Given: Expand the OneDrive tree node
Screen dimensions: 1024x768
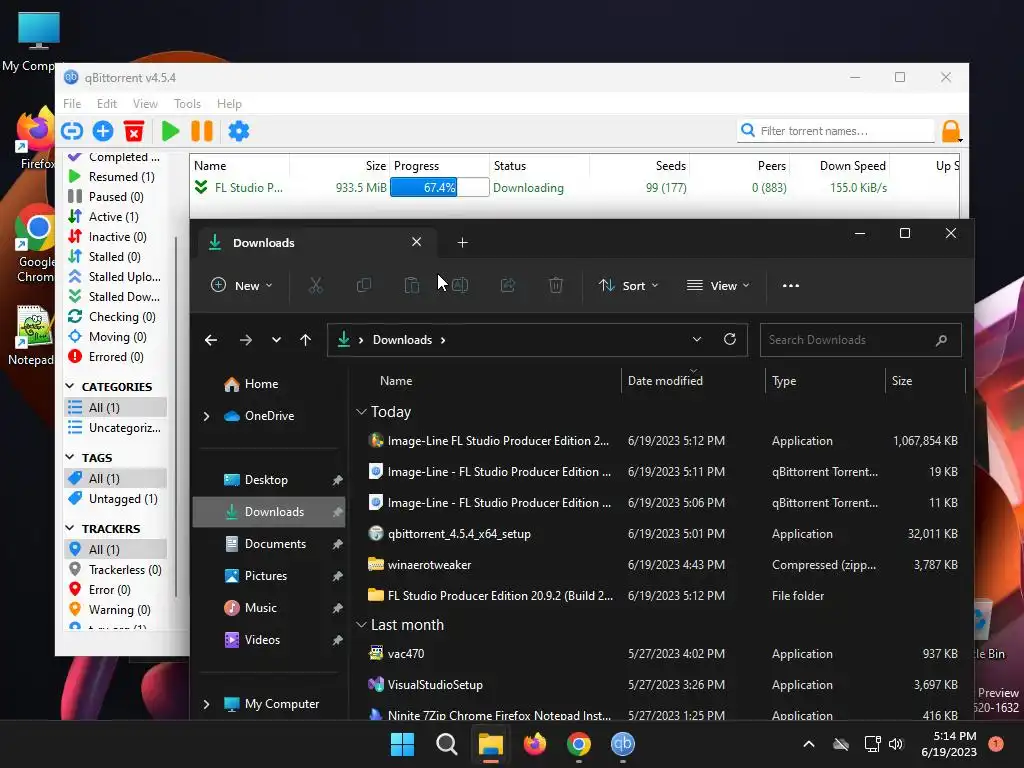Looking at the screenshot, I should click(206, 416).
